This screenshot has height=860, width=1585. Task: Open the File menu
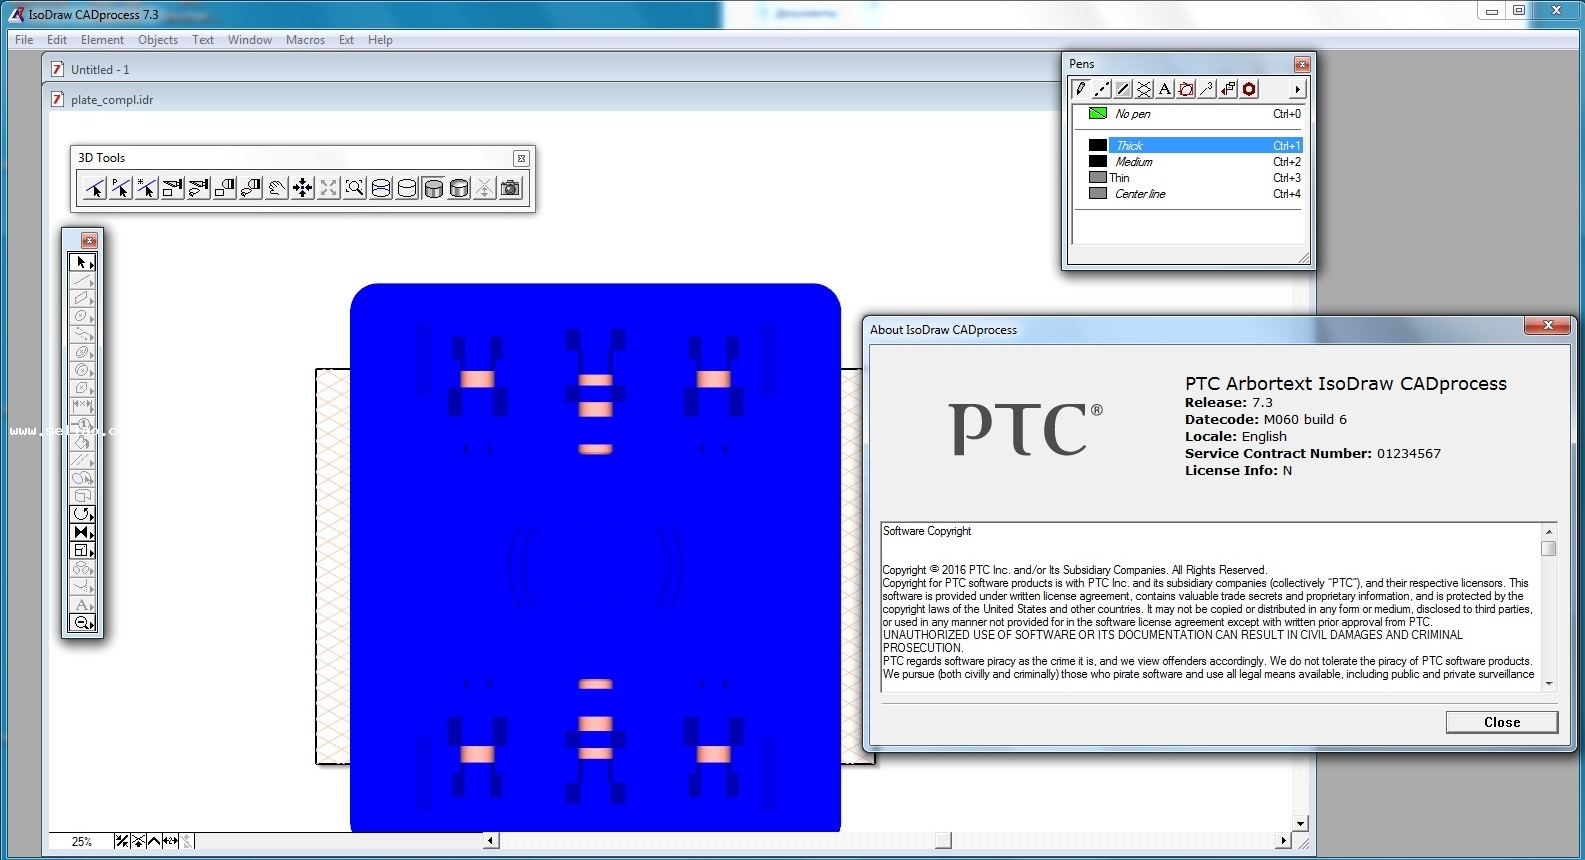[24, 40]
